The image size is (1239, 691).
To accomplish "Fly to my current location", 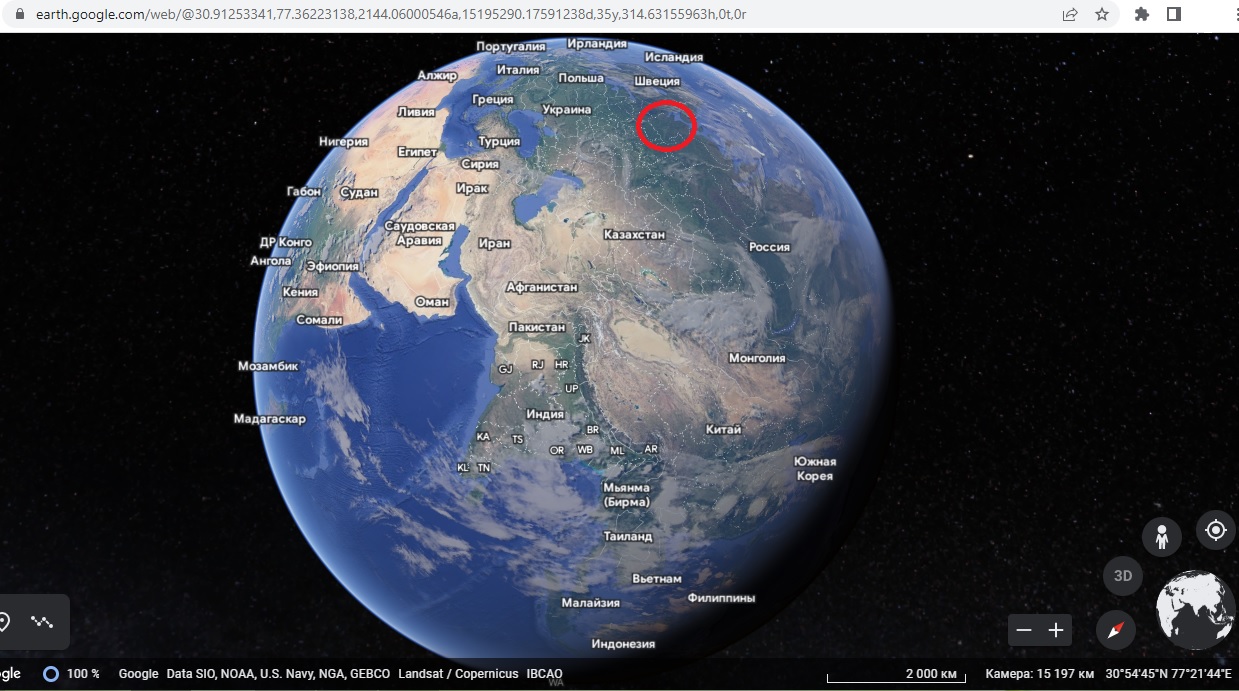I will pos(1216,530).
